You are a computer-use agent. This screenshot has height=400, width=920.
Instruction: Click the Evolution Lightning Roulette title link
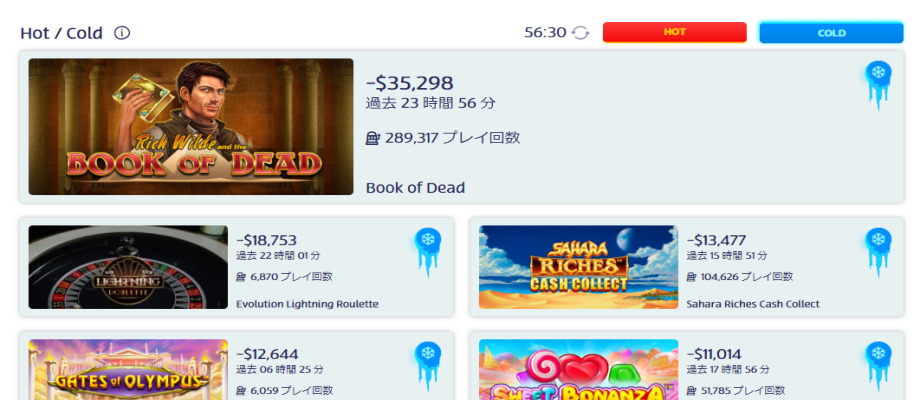tap(307, 304)
